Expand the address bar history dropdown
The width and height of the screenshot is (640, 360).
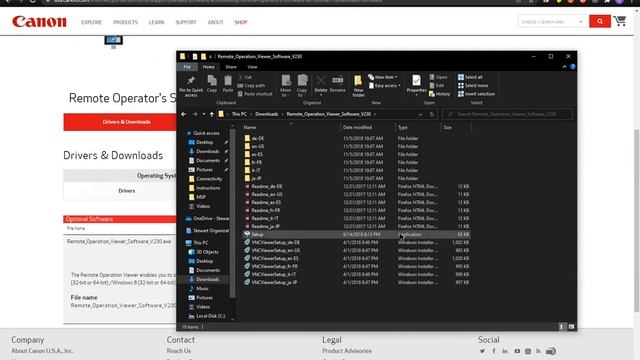[420, 114]
